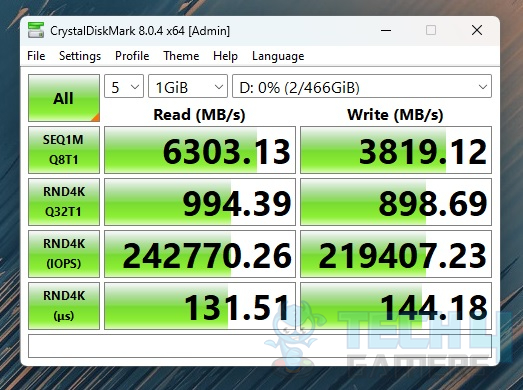Expand the test count dropdown showing 5

(x=124, y=86)
